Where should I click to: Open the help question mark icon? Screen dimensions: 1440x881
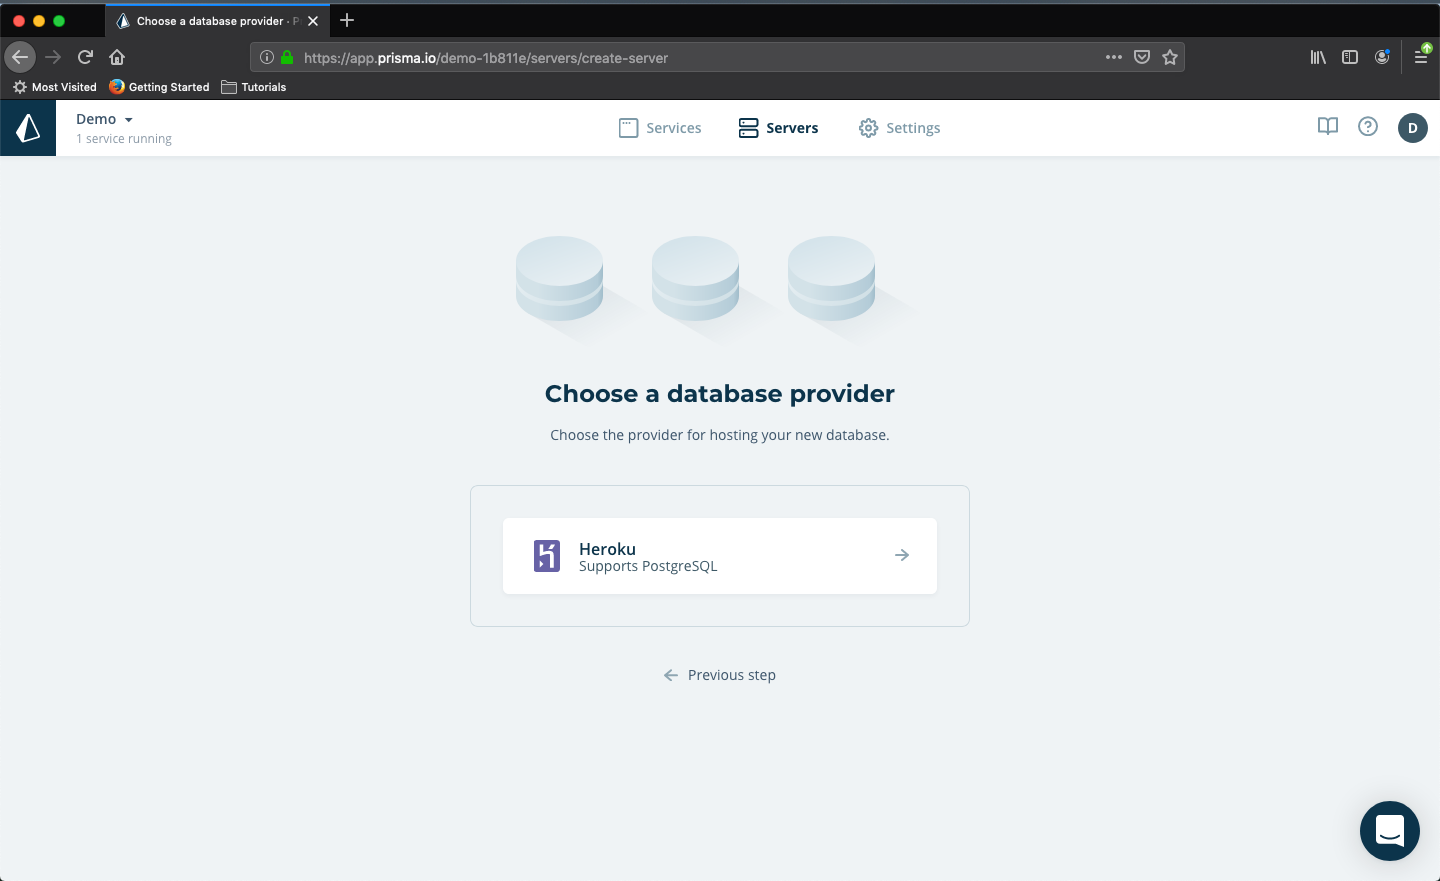(x=1368, y=126)
